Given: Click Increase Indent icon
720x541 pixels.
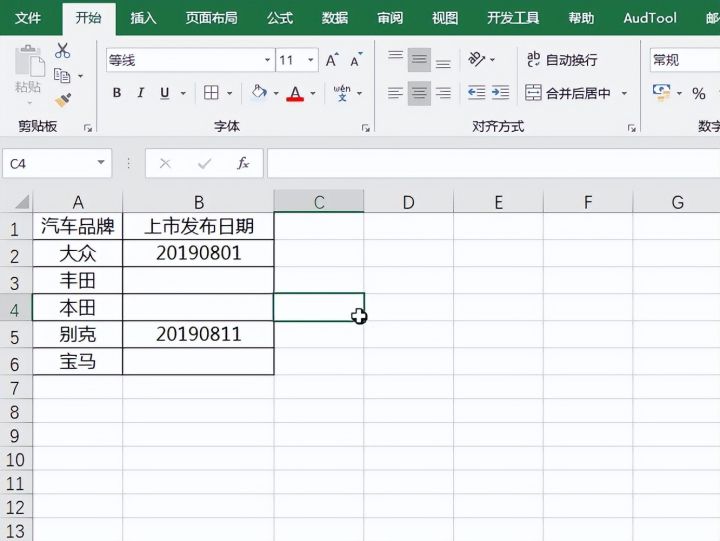Looking at the screenshot, I should click(x=501, y=93).
